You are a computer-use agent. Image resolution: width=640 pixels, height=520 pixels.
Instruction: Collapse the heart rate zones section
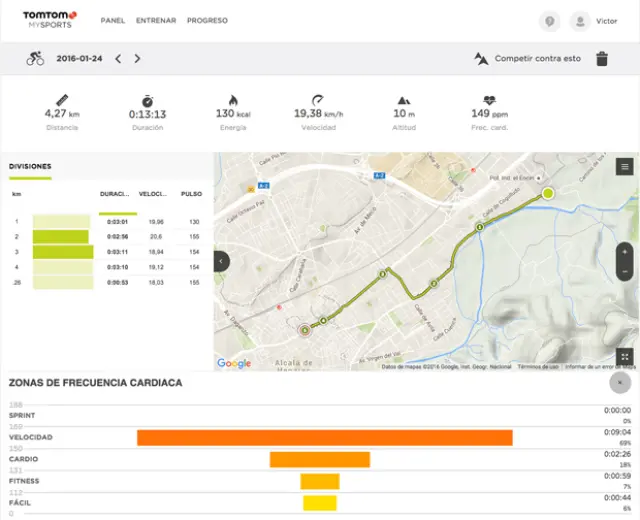[x=620, y=382]
